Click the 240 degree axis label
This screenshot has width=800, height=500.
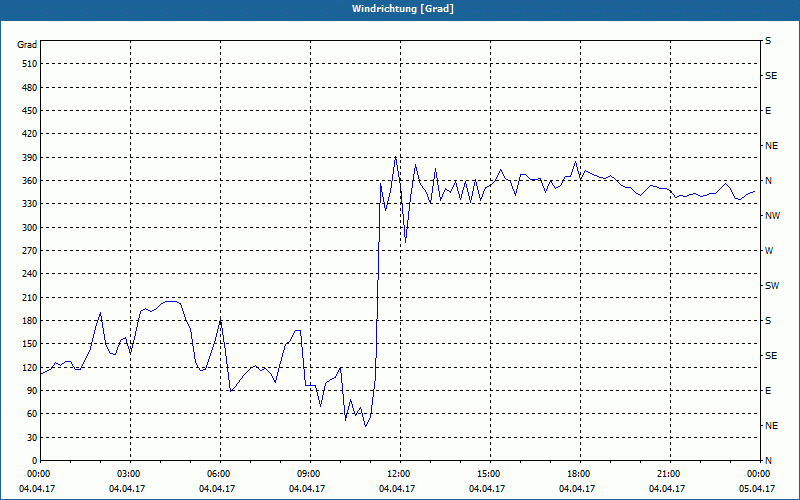(30, 274)
